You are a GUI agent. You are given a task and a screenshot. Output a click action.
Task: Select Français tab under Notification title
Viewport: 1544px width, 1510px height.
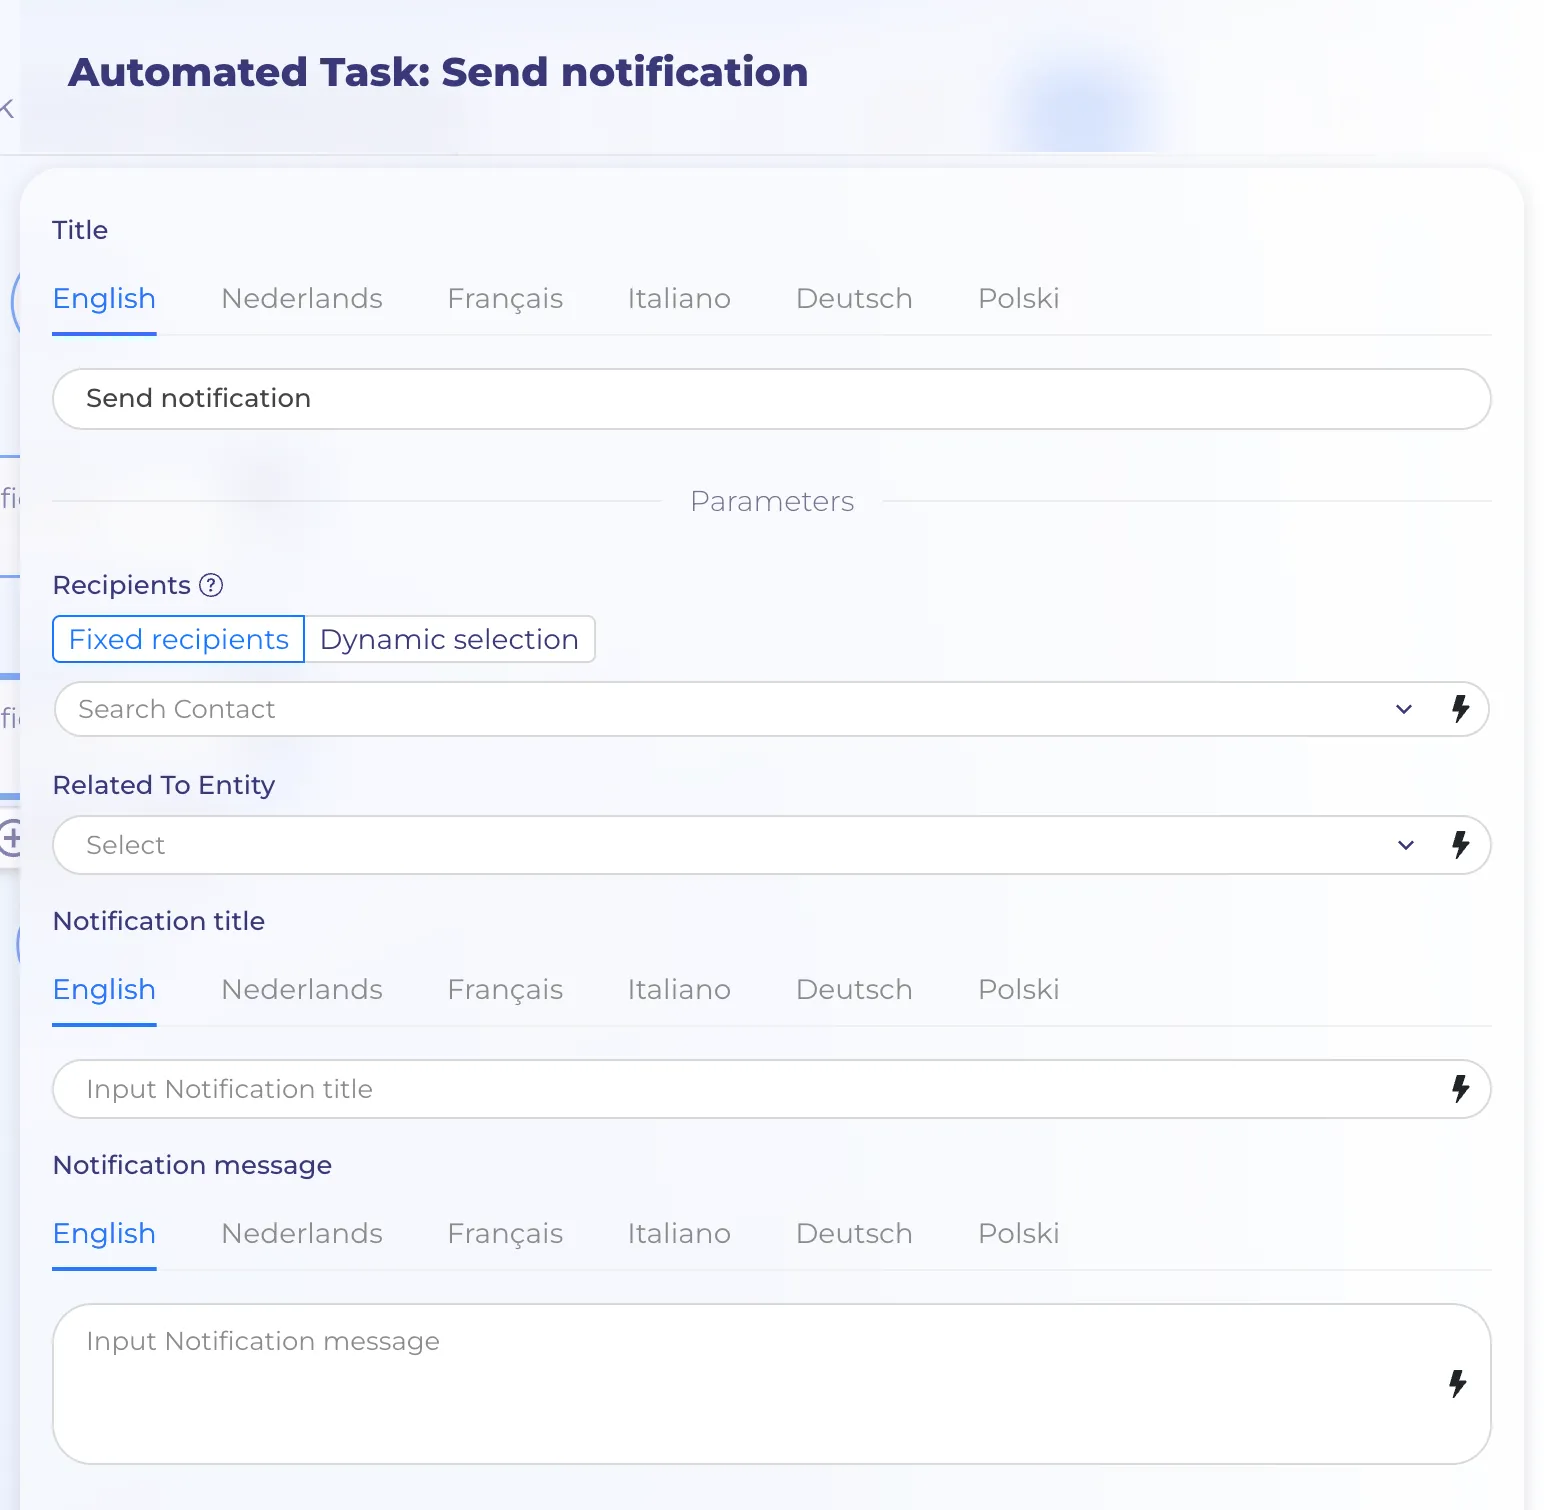pos(505,989)
